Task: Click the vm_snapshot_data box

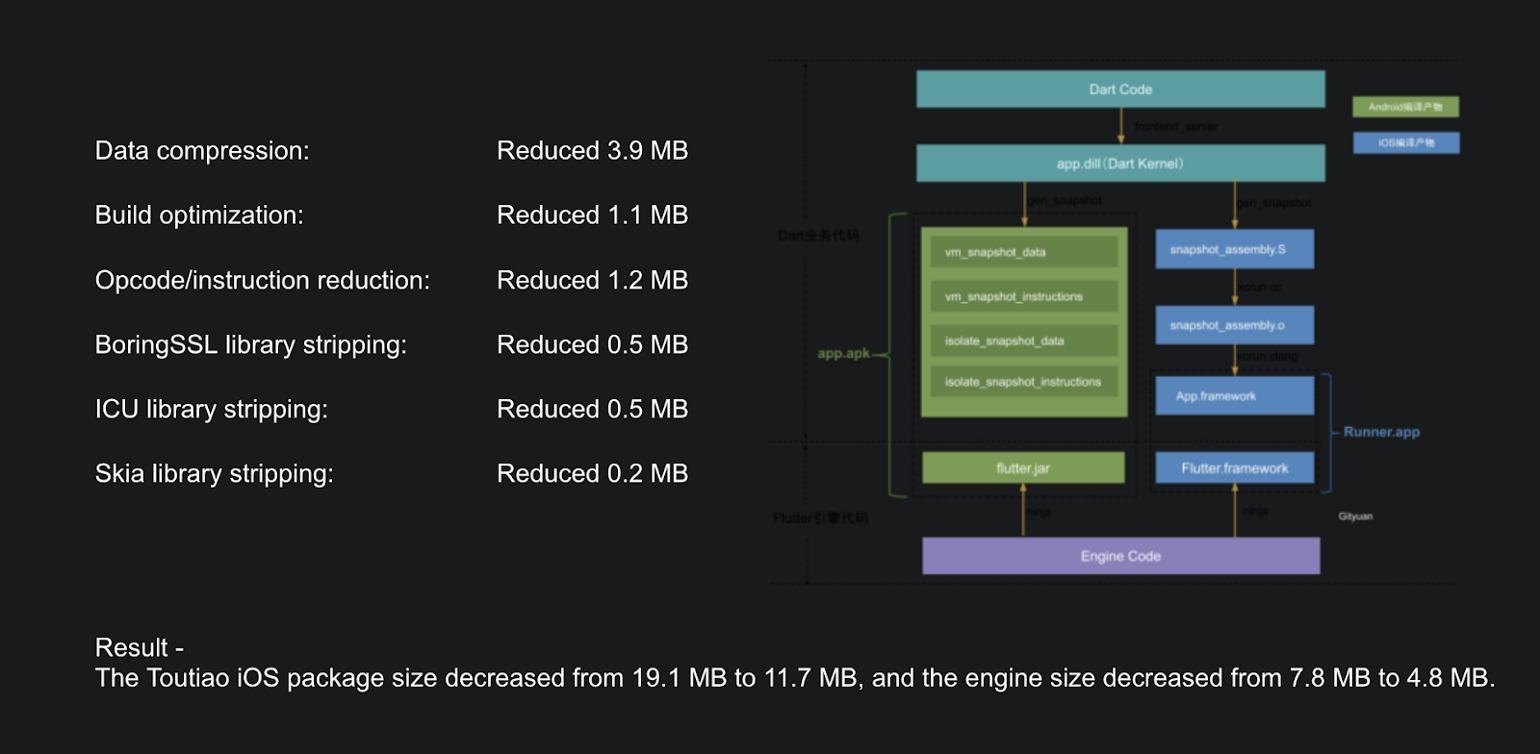Action: point(1024,252)
